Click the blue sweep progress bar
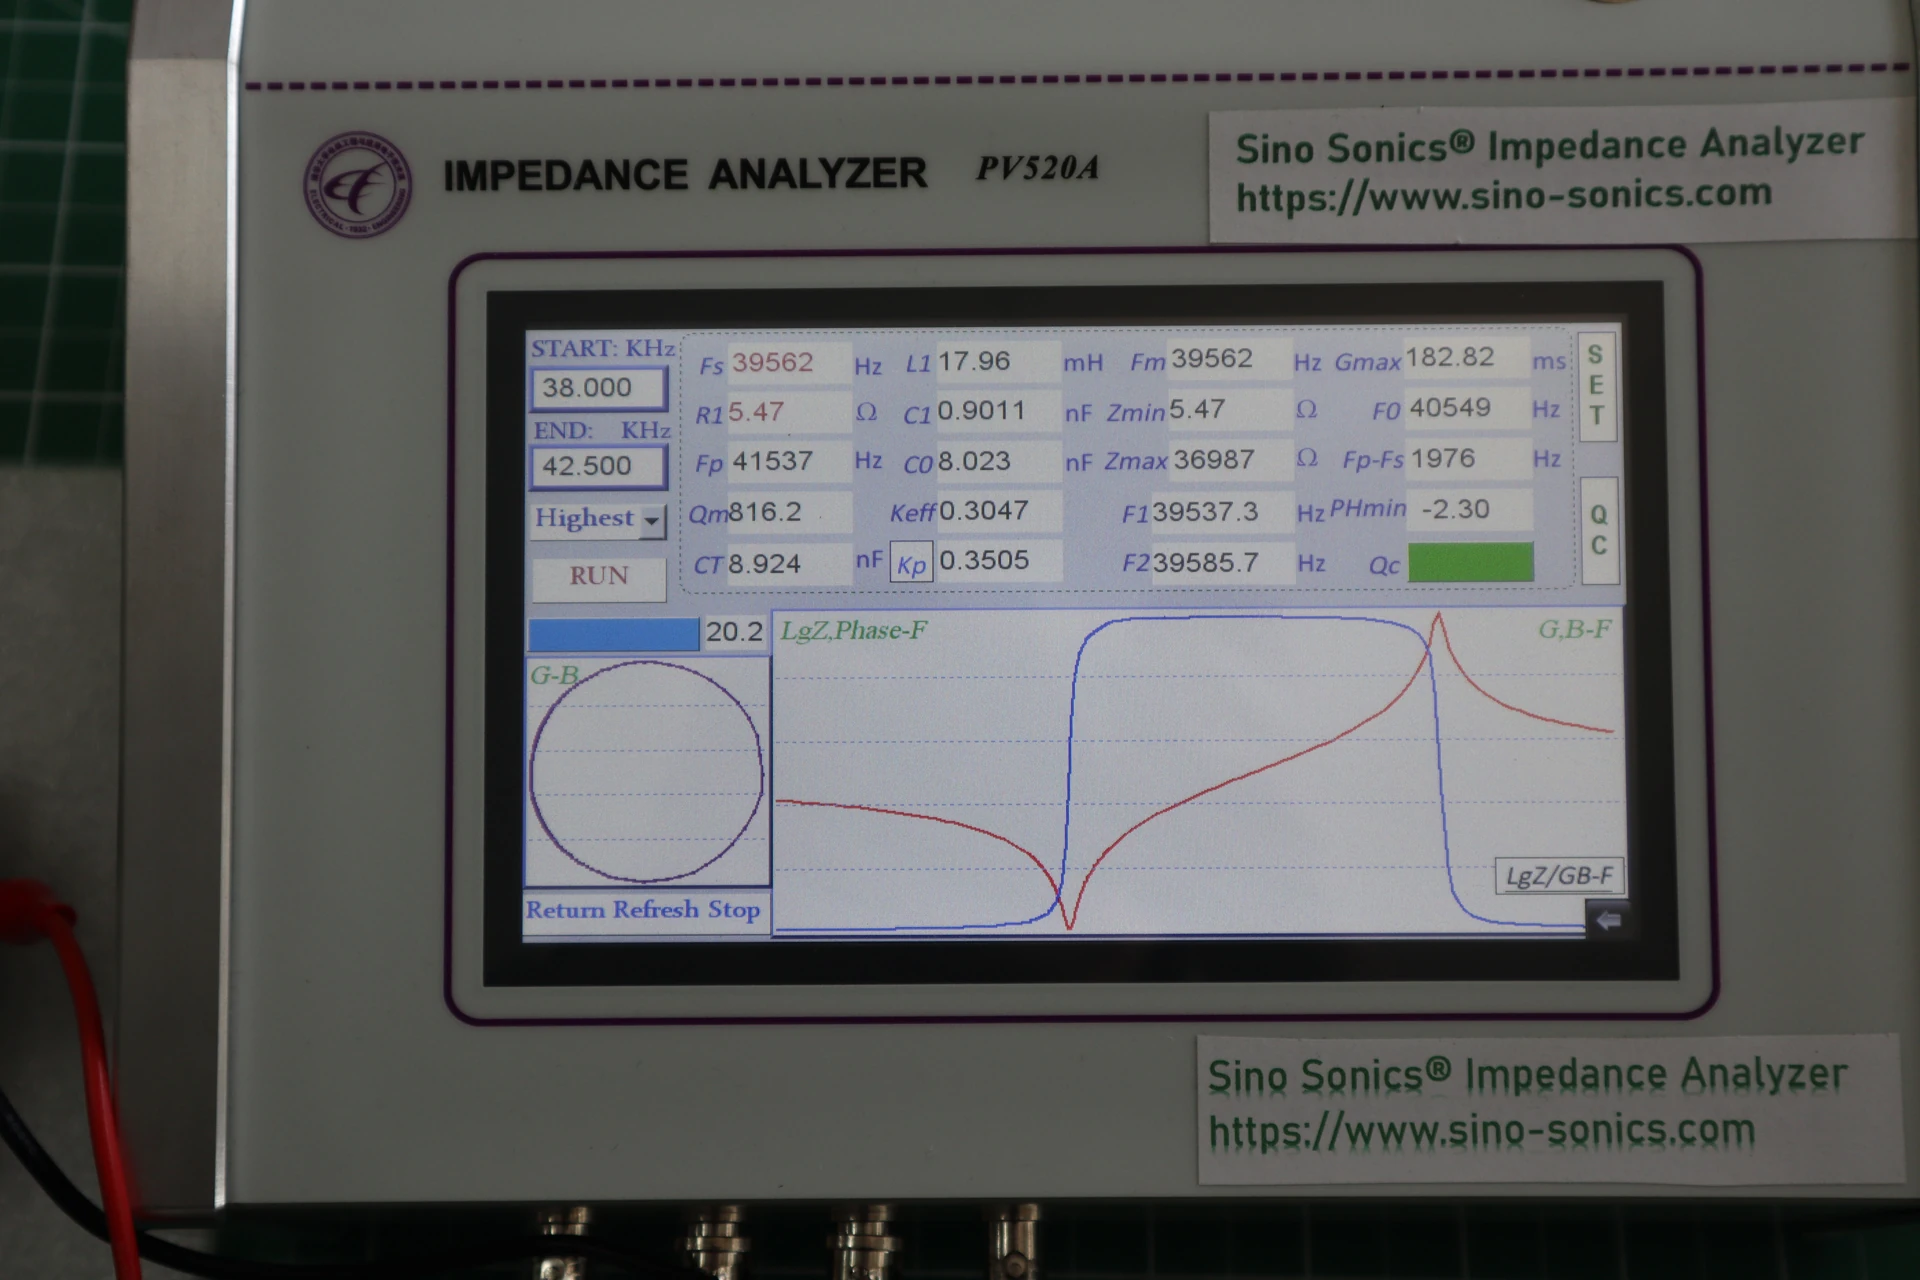 613,634
